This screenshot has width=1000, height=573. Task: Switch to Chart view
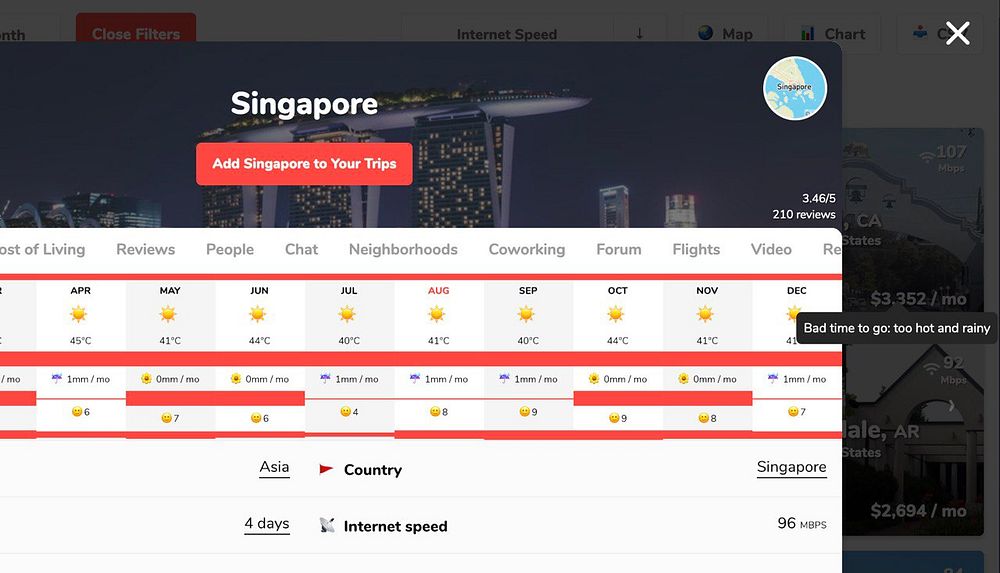(x=834, y=34)
